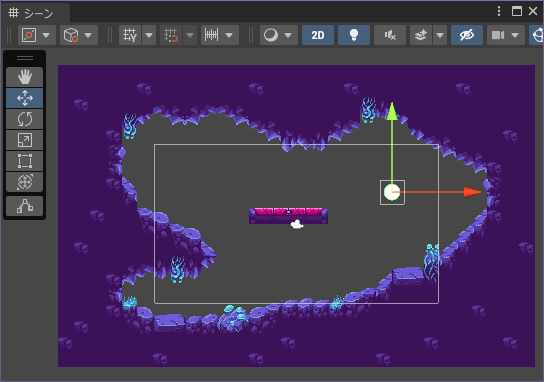The image size is (544, 382).
Task: Toggle scene audio mute button
Action: pyautogui.click(x=390, y=35)
